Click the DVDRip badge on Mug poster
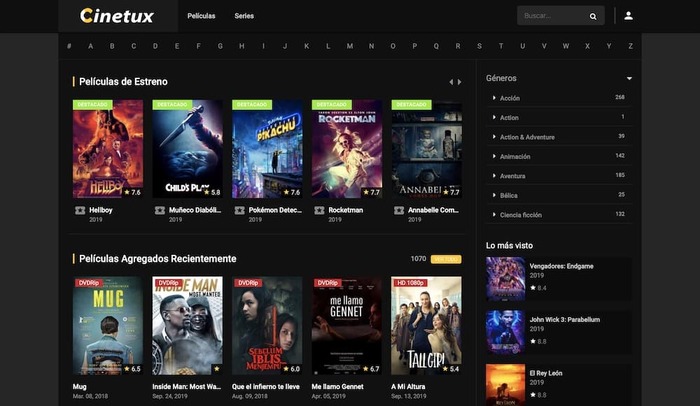Screen dimensions: 700x406 (89, 283)
